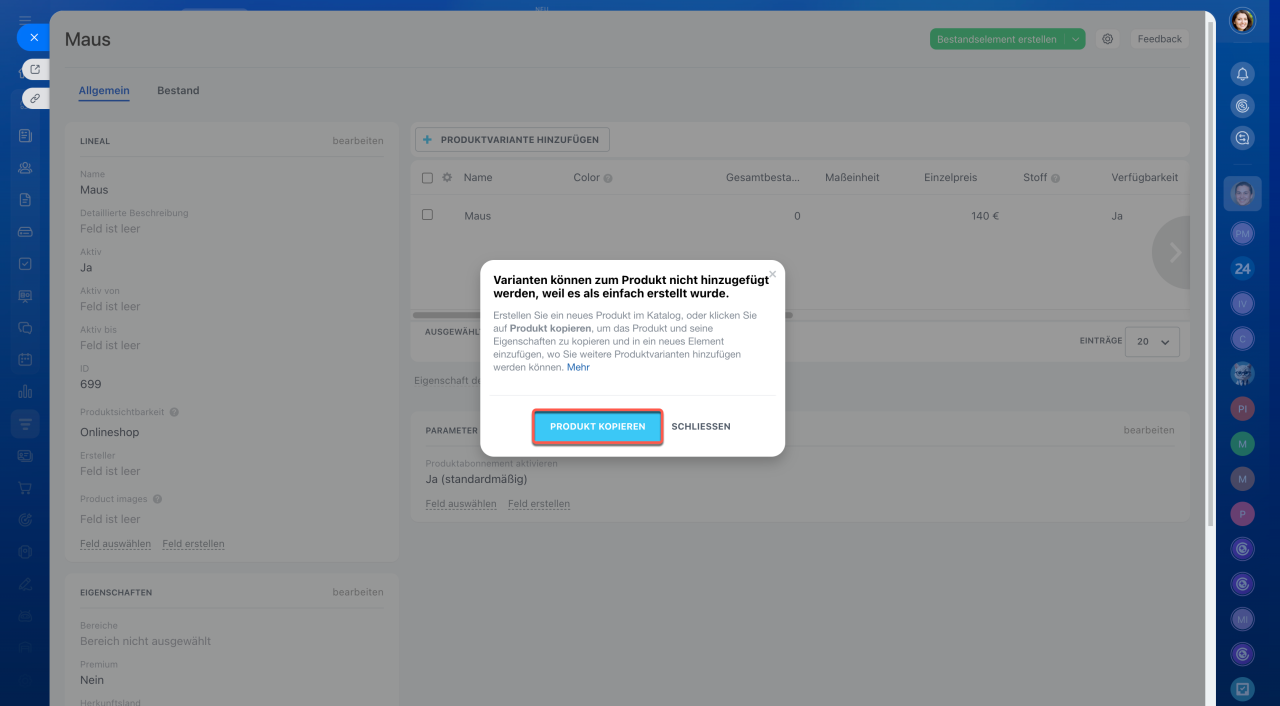Click Bestandselement erstellen button
The height and width of the screenshot is (706, 1280).
997,39
